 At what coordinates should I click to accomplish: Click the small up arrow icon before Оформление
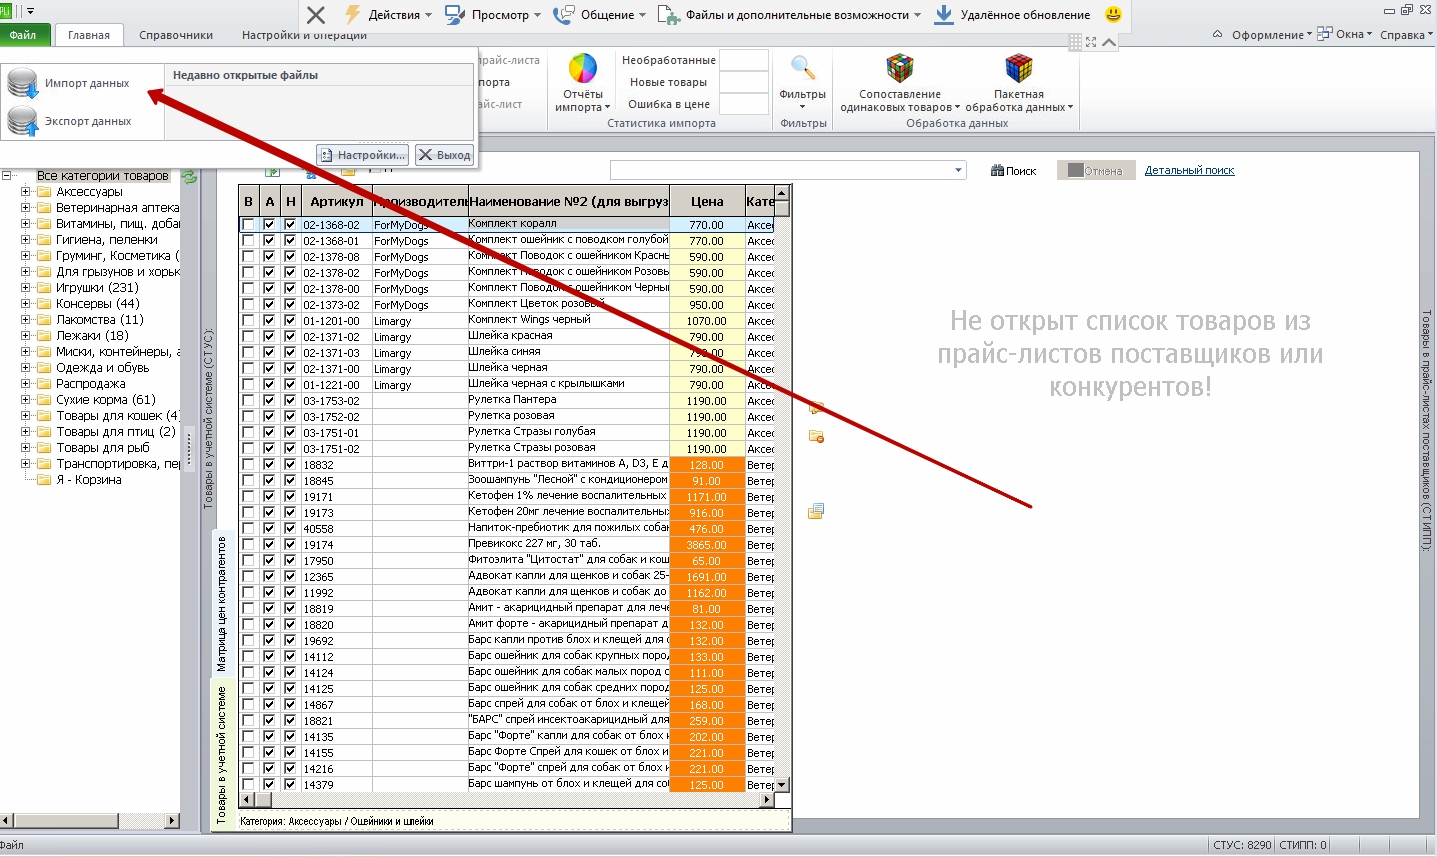pos(1217,34)
